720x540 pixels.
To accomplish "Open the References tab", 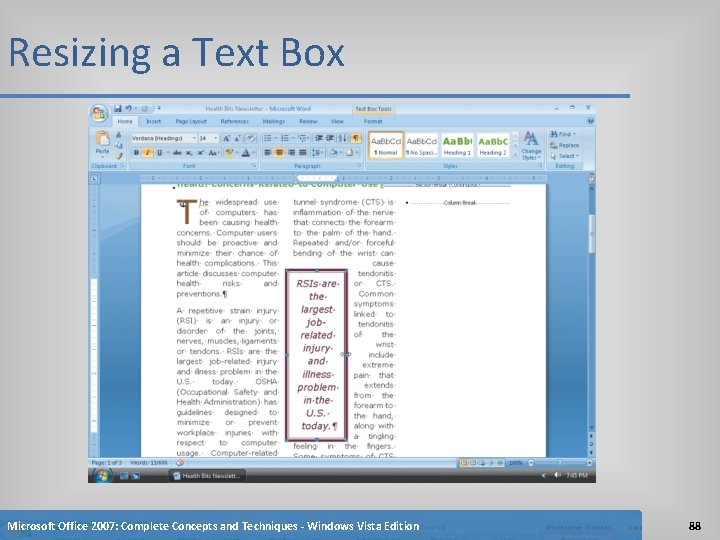I will click(x=234, y=121).
